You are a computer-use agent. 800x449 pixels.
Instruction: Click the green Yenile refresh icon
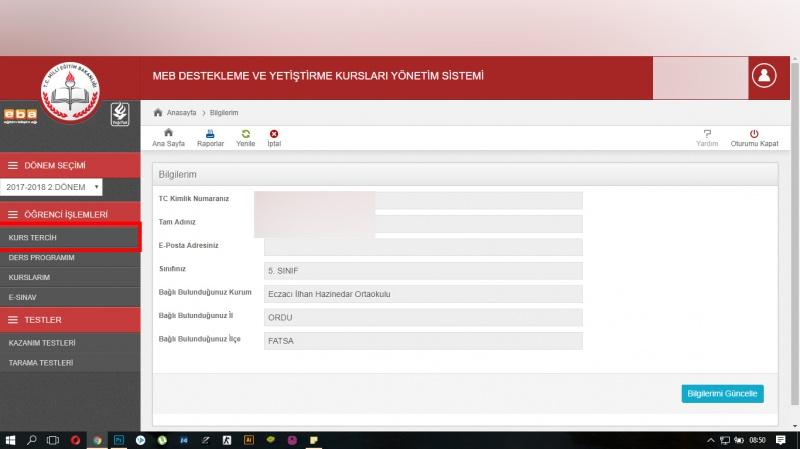[x=245, y=133]
